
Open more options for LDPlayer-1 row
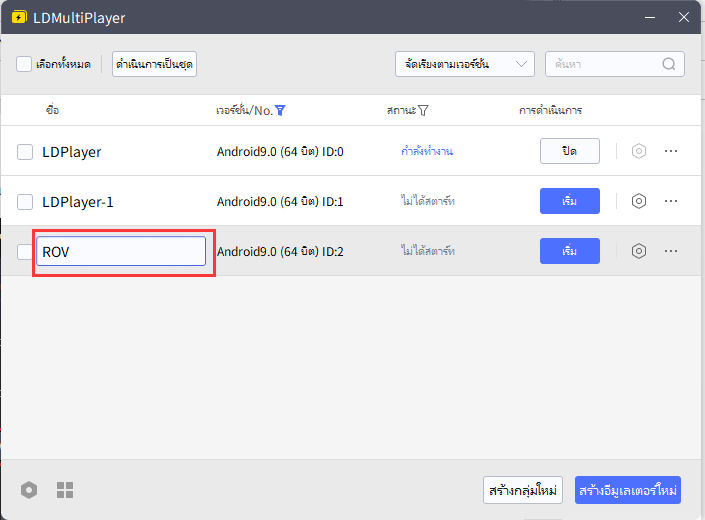coord(671,201)
